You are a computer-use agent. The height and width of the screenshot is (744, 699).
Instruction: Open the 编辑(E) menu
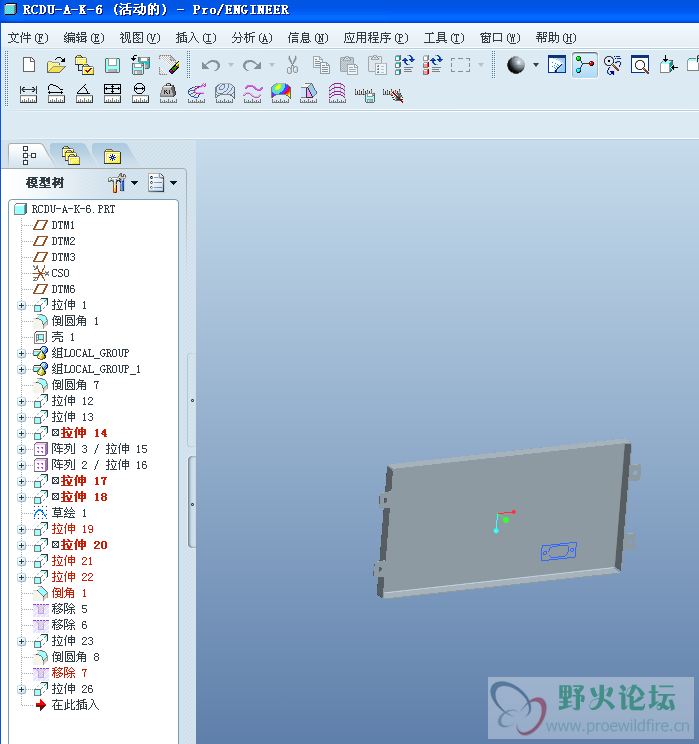coord(84,37)
